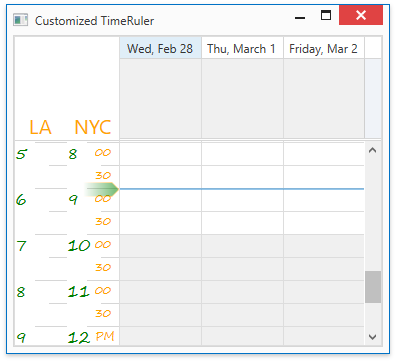This screenshot has width=396, height=362.
Task: Click the scroll up arrow
Action: tap(373, 150)
